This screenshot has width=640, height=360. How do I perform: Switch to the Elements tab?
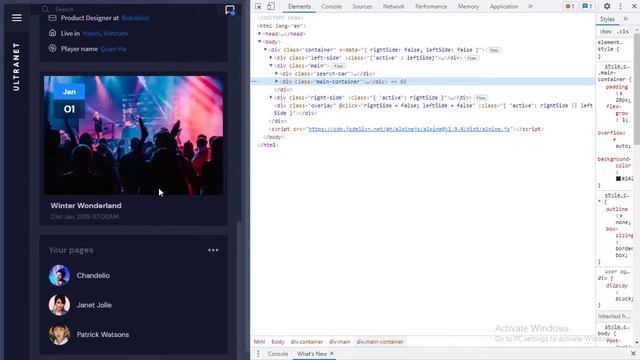pos(299,7)
